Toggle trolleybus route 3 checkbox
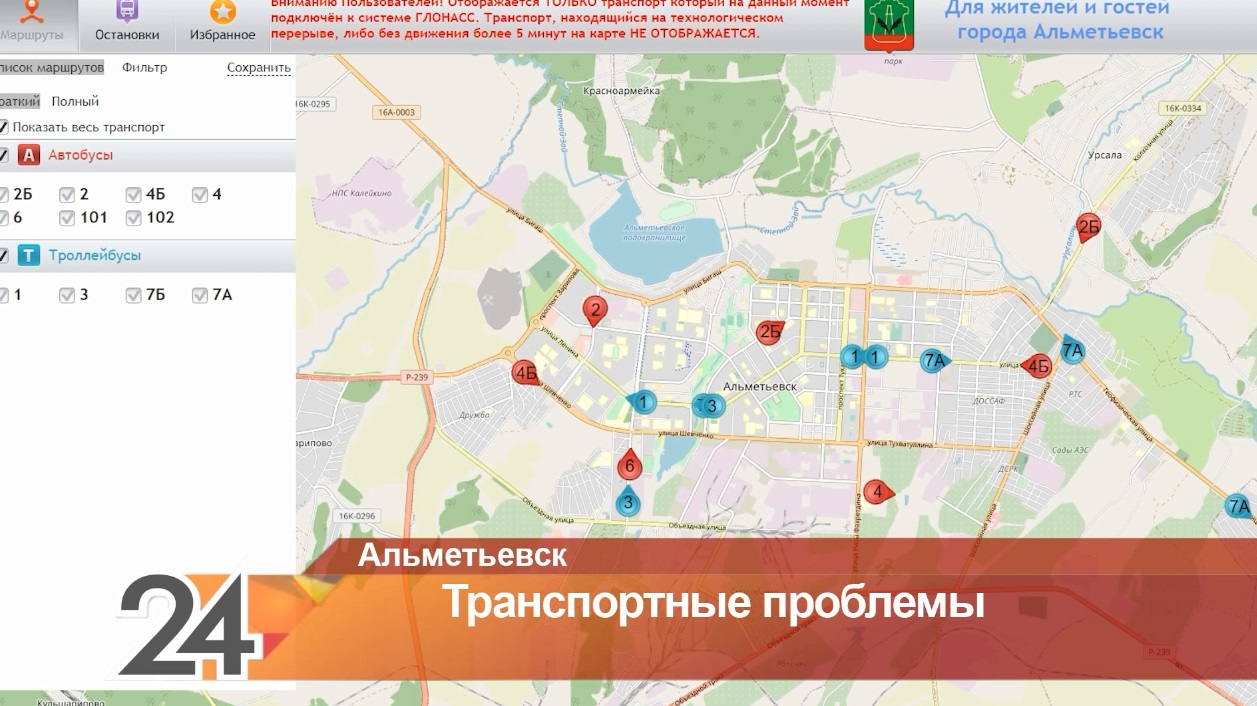This screenshot has width=1257, height=706. click(67, 295)
